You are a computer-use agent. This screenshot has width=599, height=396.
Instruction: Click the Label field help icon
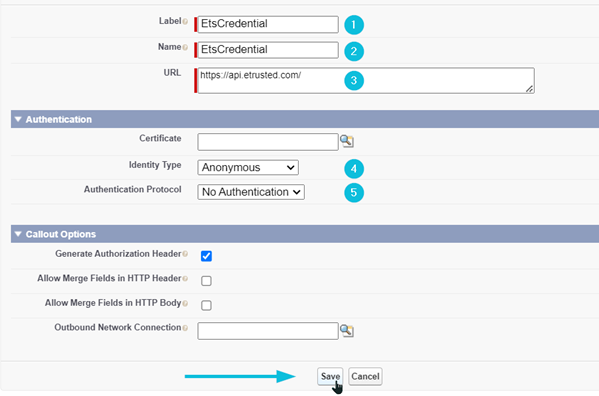(x=185, y=22)
